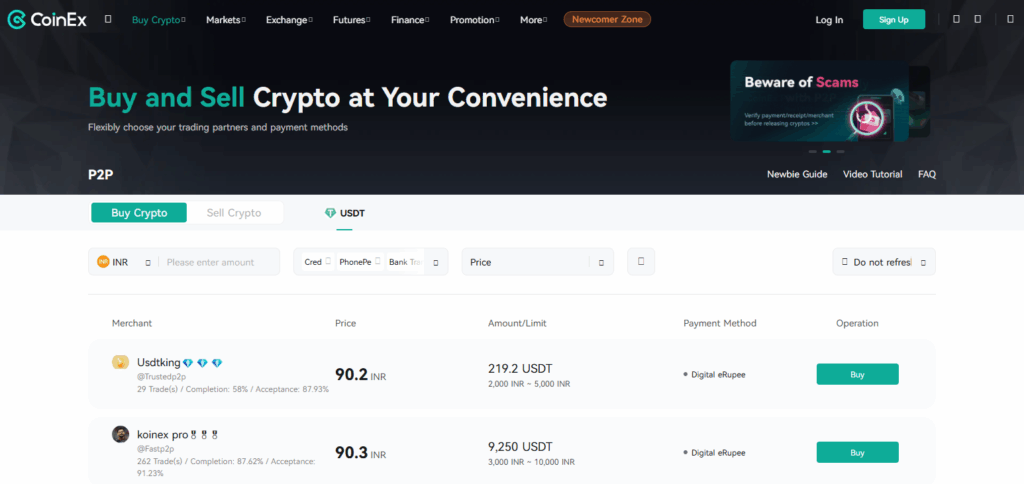
Task: Expand the Exchange menu
Action: pyautogui.click(x=289, y=20)
